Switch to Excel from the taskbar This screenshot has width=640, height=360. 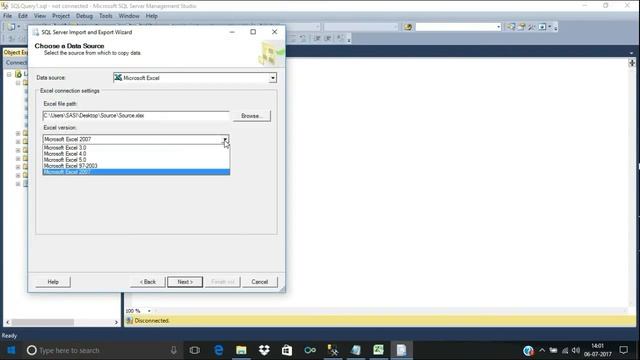pos(378,350)
